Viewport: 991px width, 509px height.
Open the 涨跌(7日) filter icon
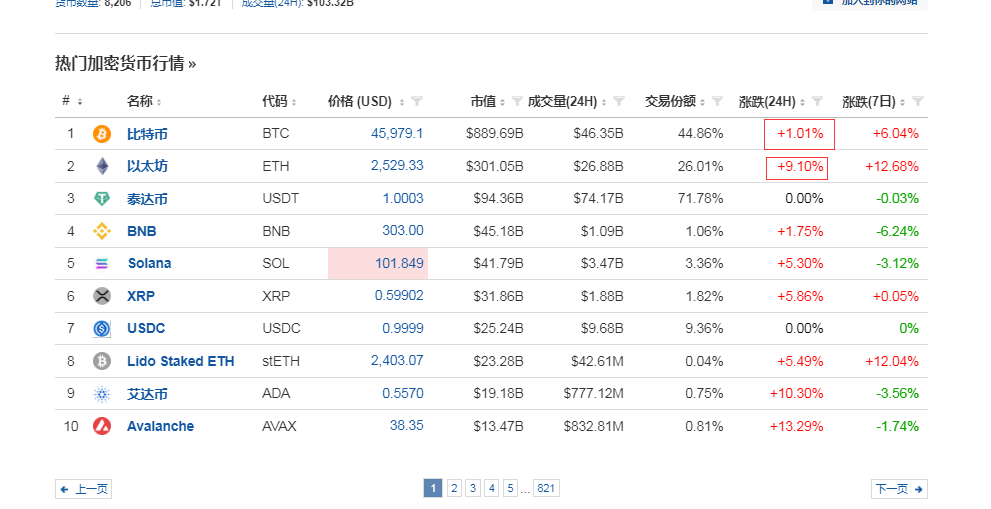pos(918,101)
